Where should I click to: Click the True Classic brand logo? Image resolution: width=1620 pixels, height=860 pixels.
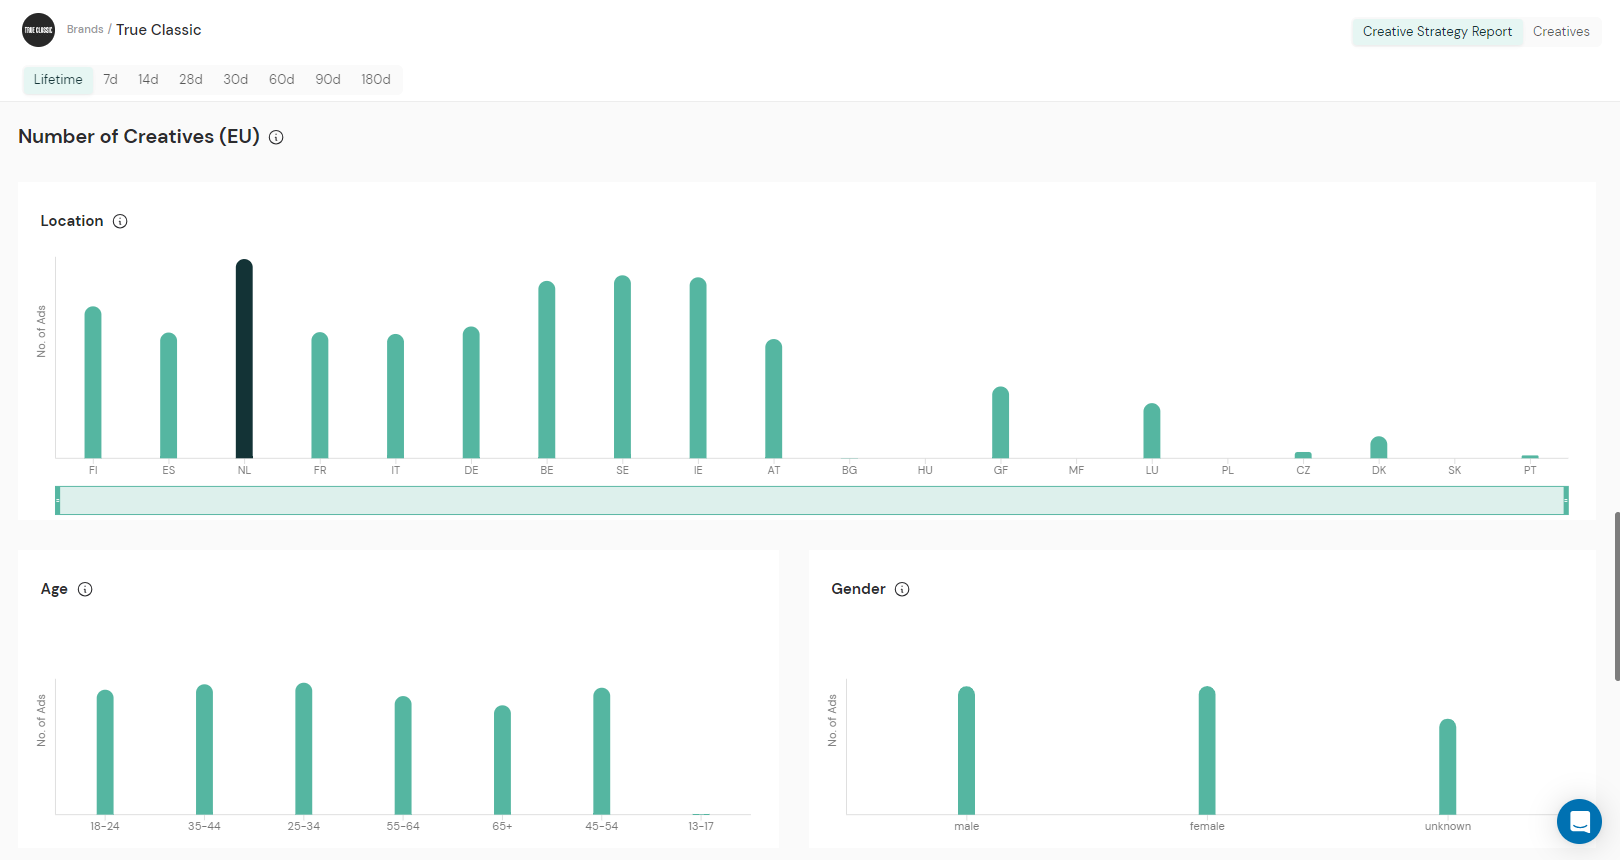pyautogui.click(x=38, y=30)
